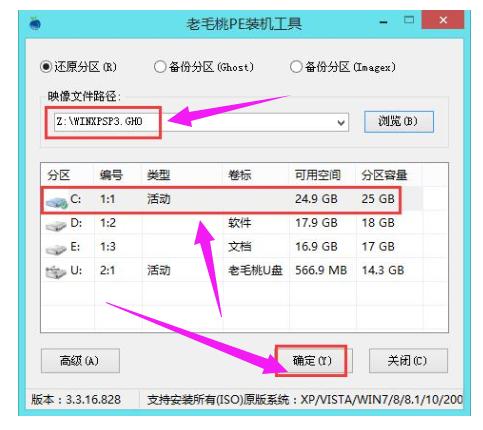Click the U: USB drive icon
483x430 pixels.
click(56, 272)
